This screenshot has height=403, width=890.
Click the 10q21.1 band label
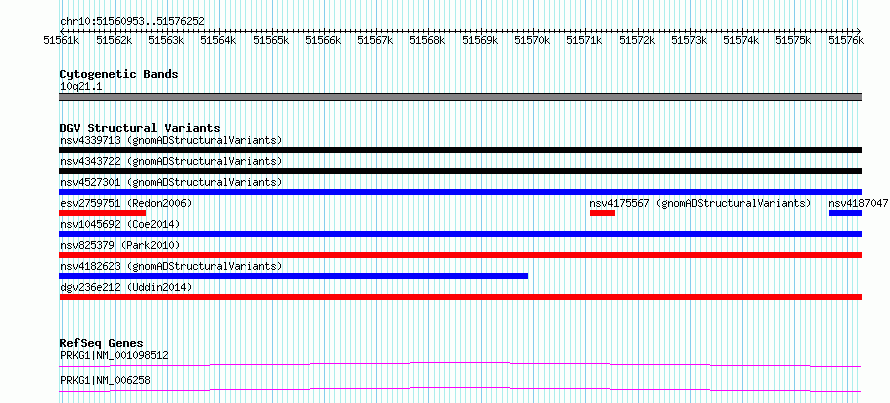pyautogui.click(x=81, y=87)
